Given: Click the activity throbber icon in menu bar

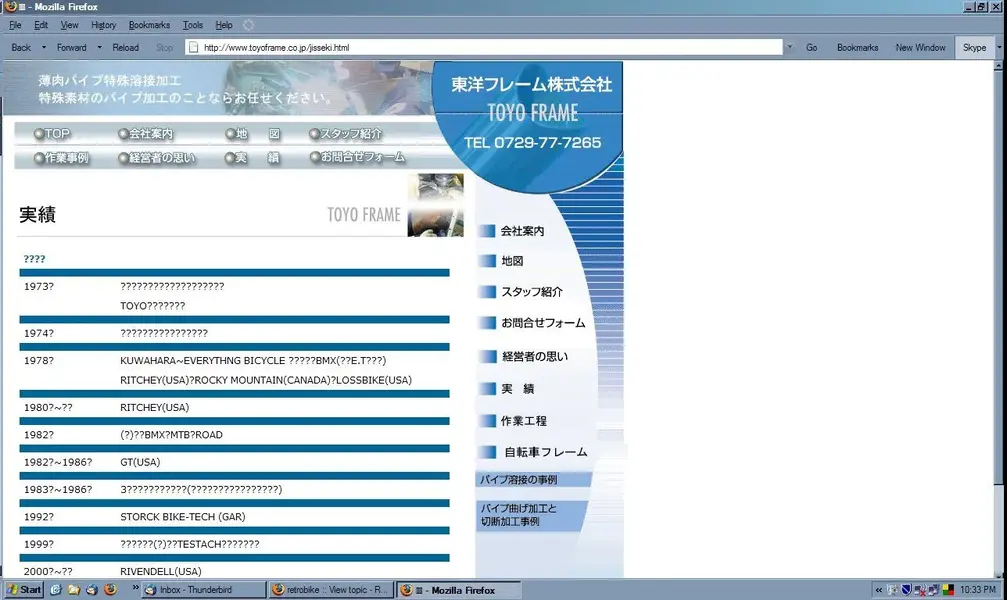Looking at the screenshot, I should 249,25.
